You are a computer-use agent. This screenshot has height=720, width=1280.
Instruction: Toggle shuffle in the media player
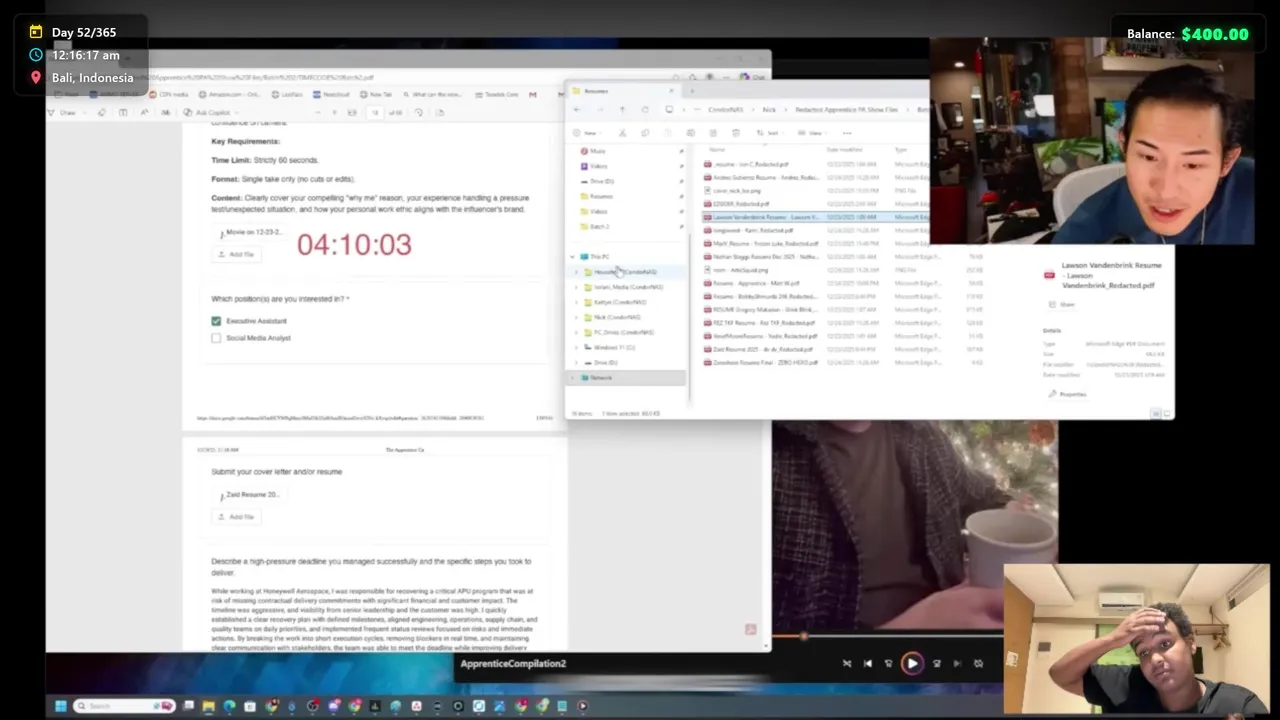point(847,663)
